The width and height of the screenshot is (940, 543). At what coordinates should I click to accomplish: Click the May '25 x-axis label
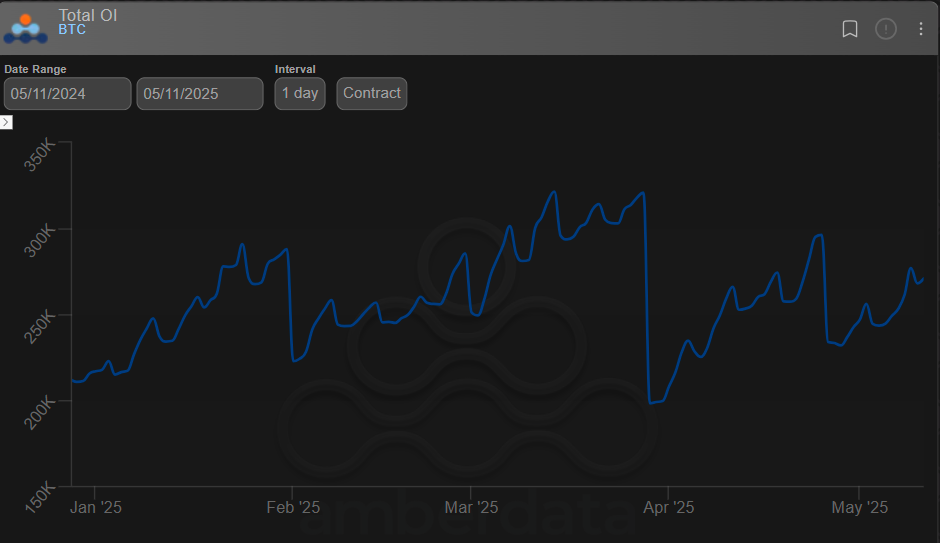pos(860,508)
